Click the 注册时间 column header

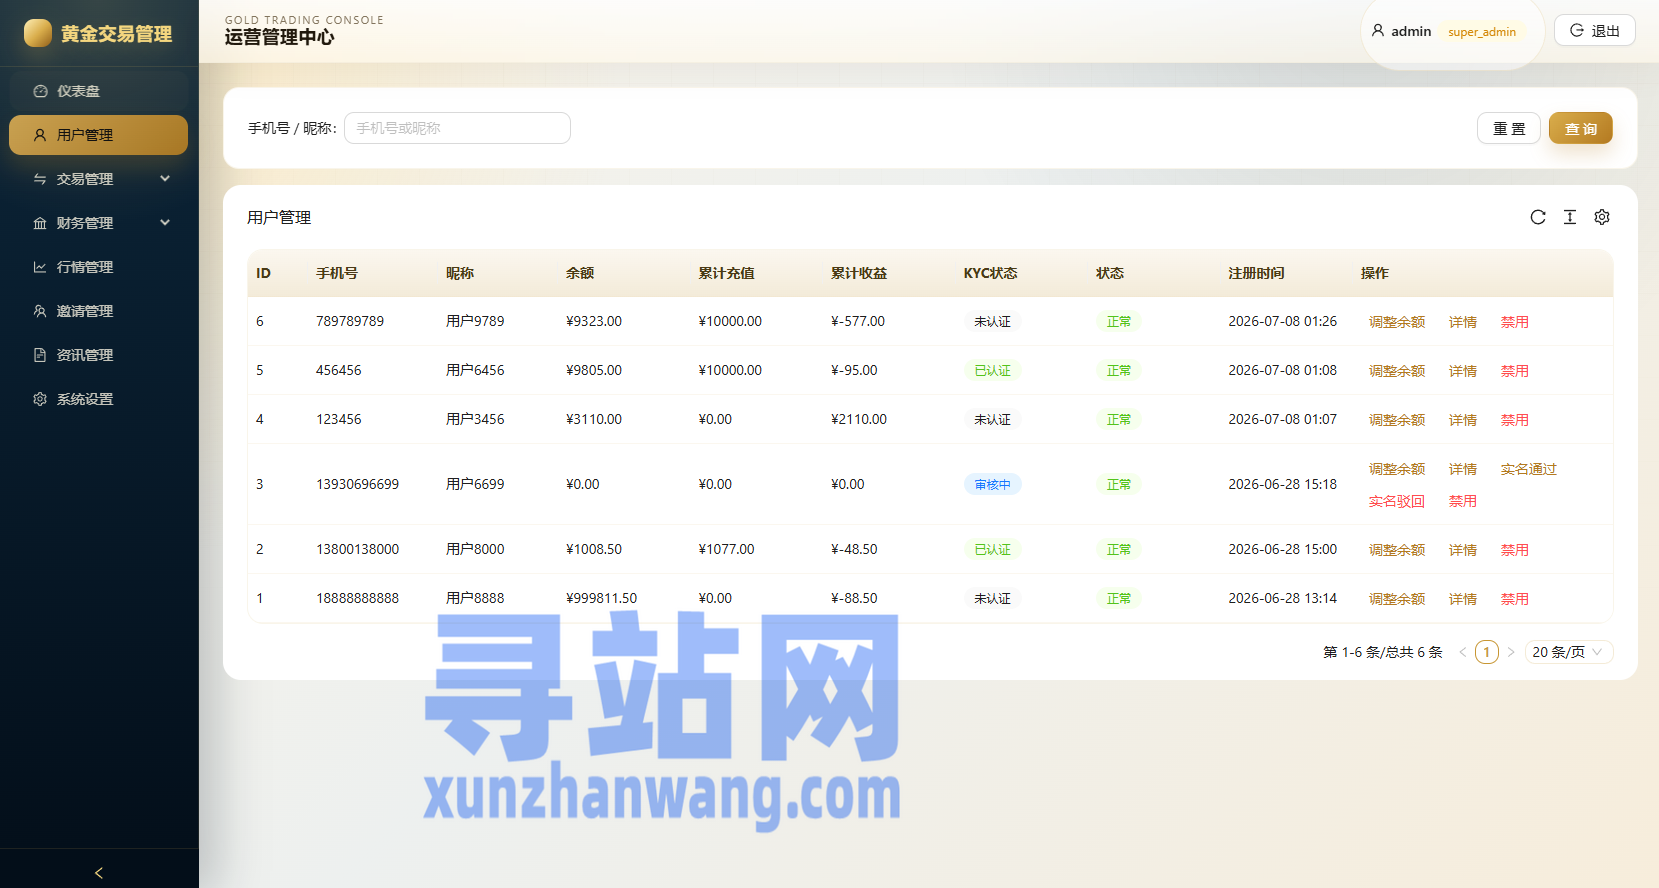click(1257, 273)
